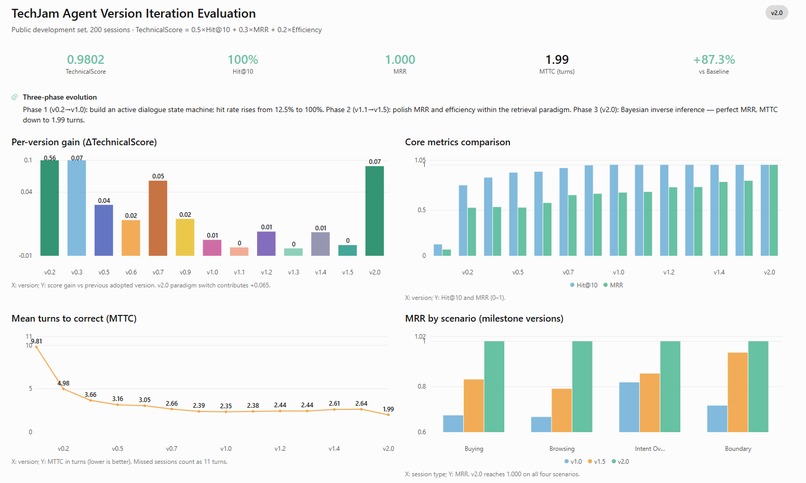
Task: Click the green v2.0 bar for Buying scenario
Action: (494, 386)
